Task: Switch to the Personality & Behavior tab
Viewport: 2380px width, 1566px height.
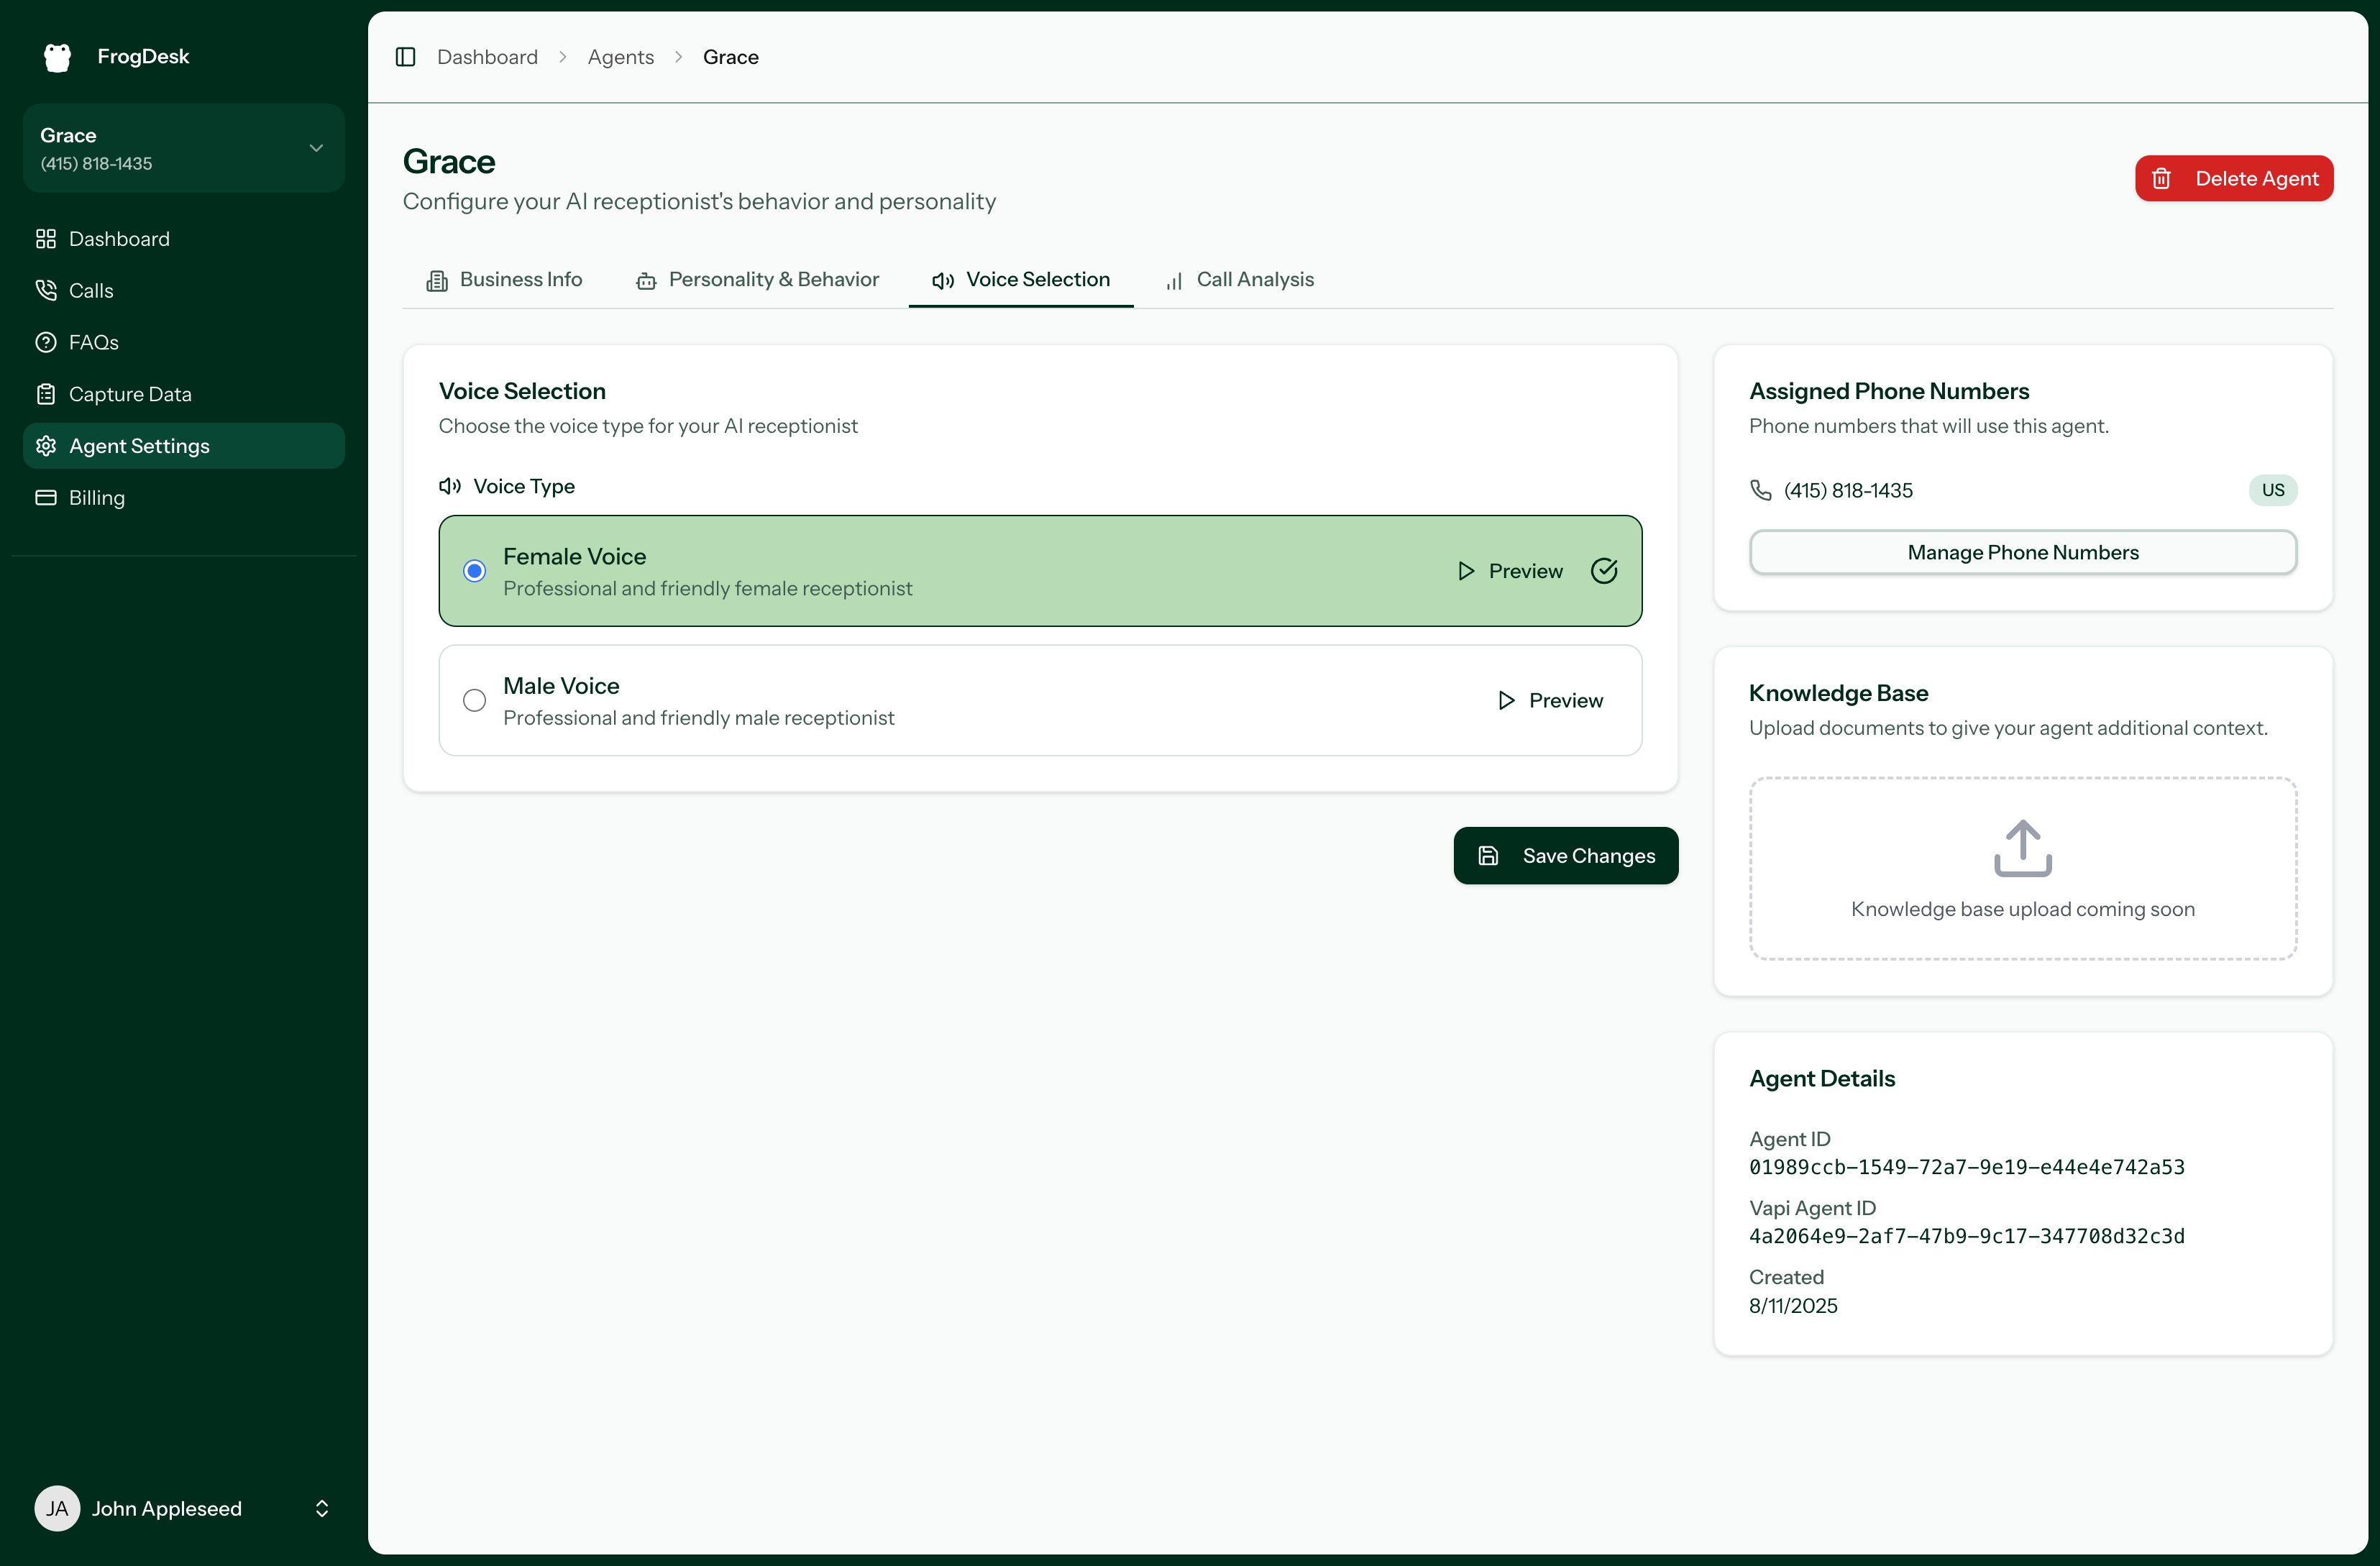Action: tap(758, 279)
